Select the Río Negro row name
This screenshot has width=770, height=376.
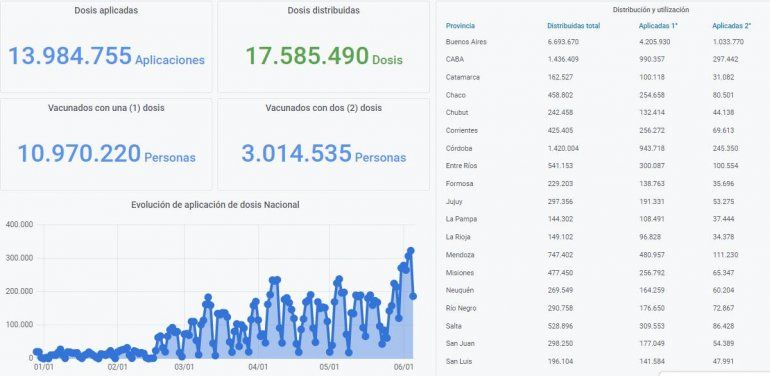click(x=461, y=308)
